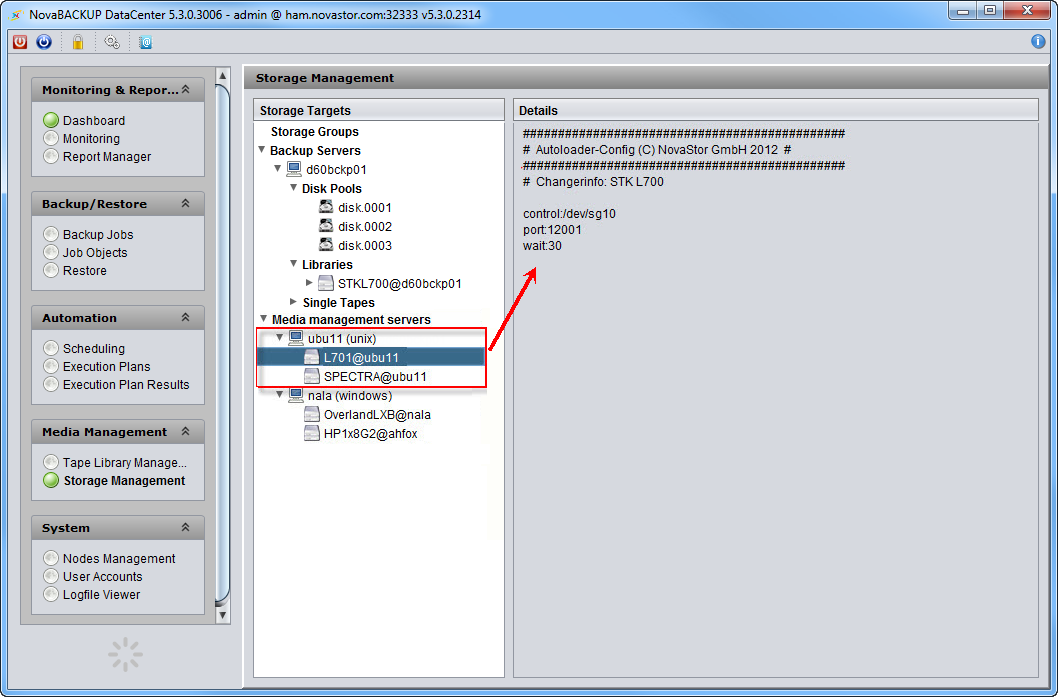Click the blue info icon at top right
This screenshot has height=697, width=1058.
click(1038, 42)
